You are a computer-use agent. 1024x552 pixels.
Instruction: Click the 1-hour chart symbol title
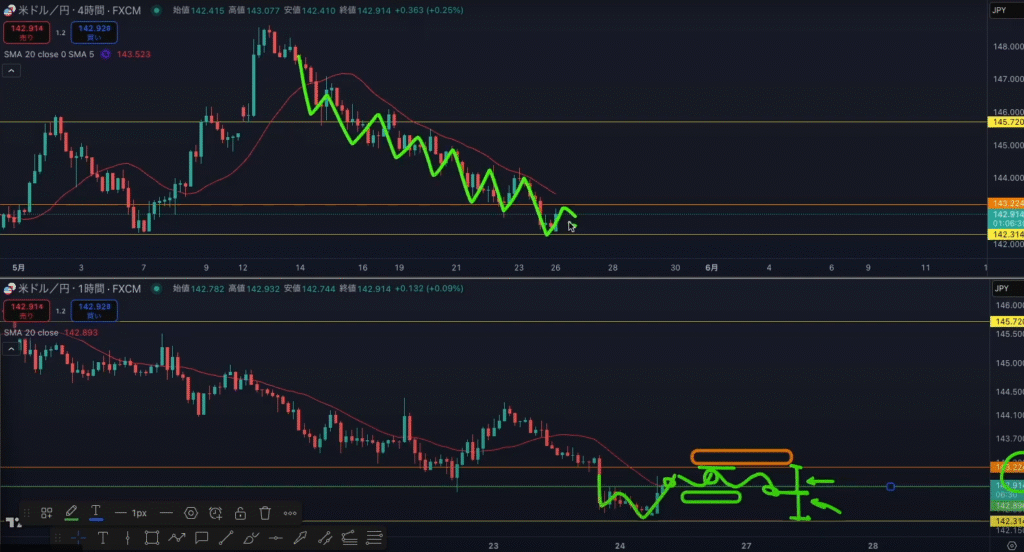tap(79, 289)
